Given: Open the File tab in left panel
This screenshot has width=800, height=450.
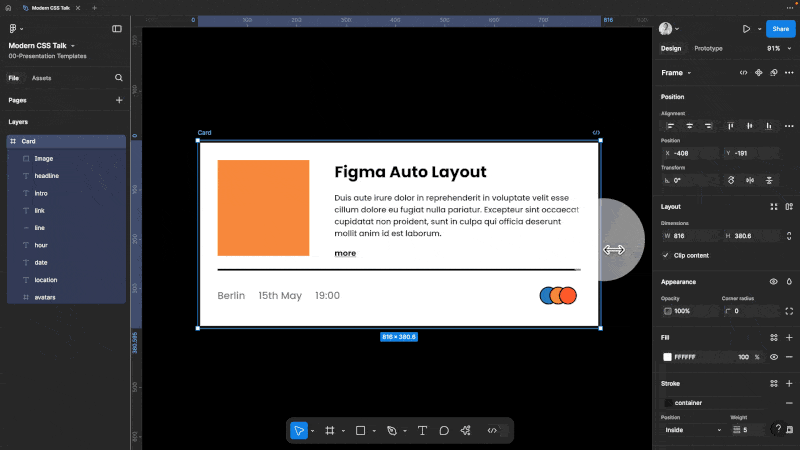Looking at the screenshot, I should pyautogui.click(x=14, y=78).
